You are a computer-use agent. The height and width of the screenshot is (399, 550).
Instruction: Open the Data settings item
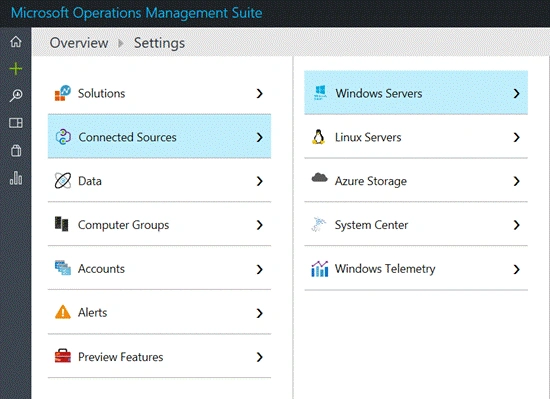[159, 181]
